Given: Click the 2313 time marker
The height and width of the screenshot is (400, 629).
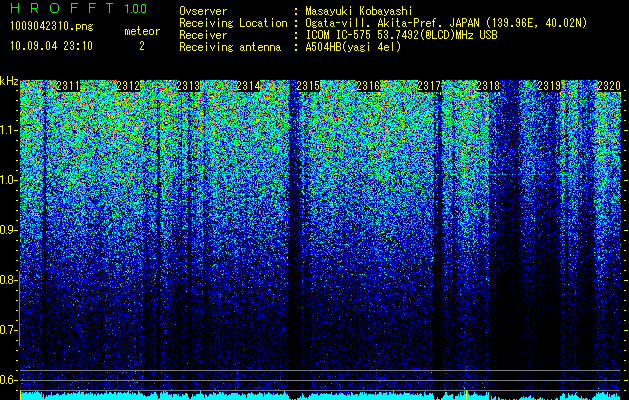Looking at the screenshot, I should point(188,86).
